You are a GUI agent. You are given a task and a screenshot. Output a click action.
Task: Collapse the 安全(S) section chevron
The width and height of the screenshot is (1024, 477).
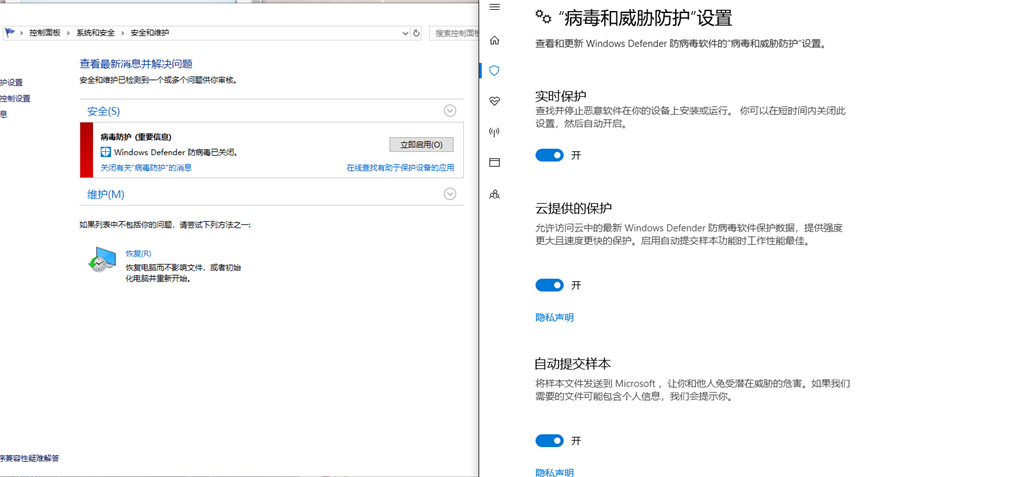click(x=450, y=111)
